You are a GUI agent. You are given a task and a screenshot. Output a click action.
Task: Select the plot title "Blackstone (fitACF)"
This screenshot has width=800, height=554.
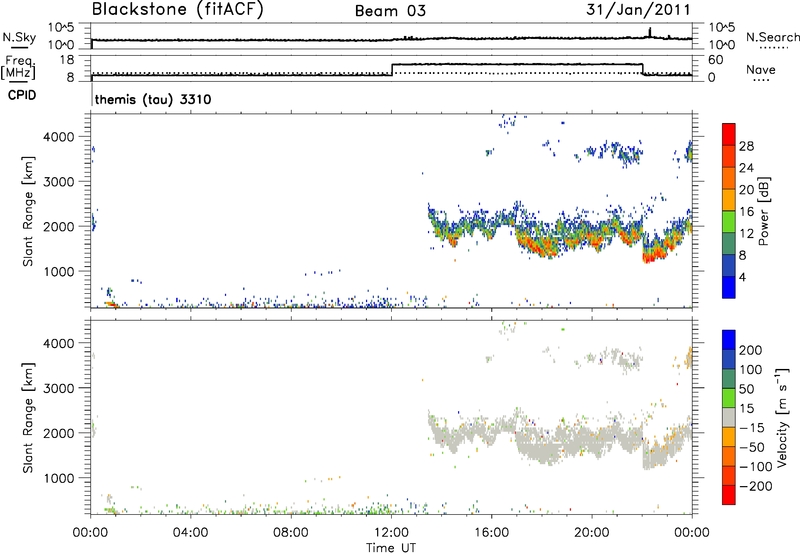[x=178, y=10]
